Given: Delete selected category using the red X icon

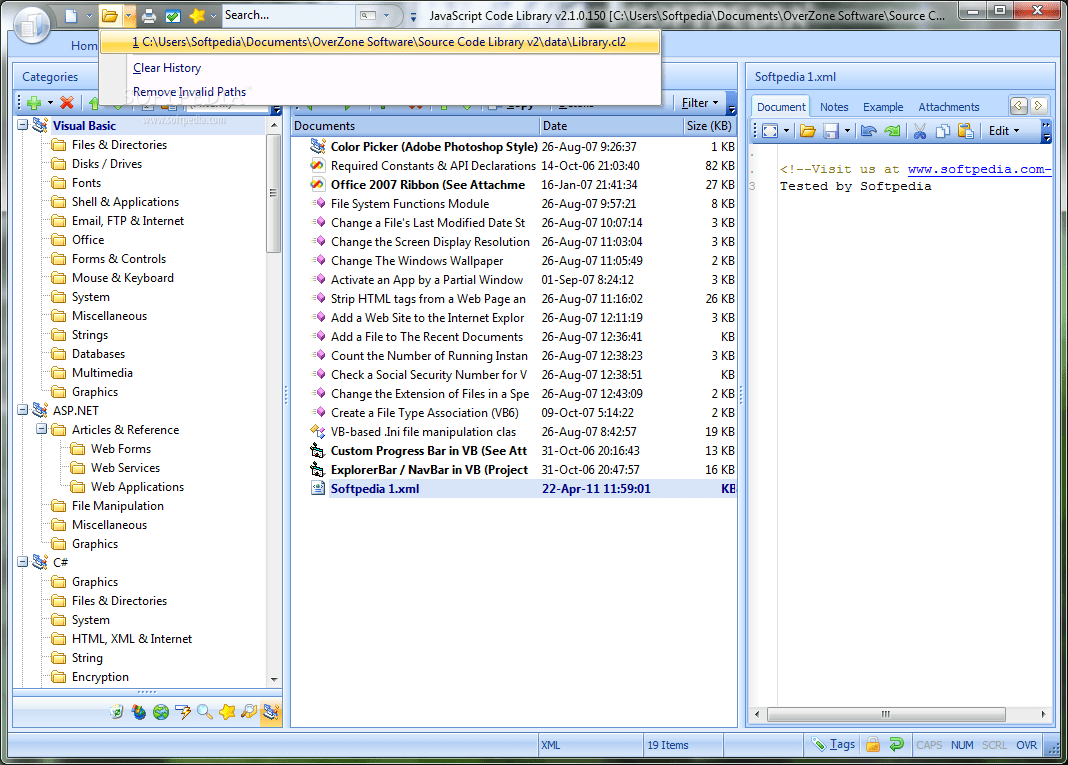Looking at the screenshot, I should [x=67, y=103].
